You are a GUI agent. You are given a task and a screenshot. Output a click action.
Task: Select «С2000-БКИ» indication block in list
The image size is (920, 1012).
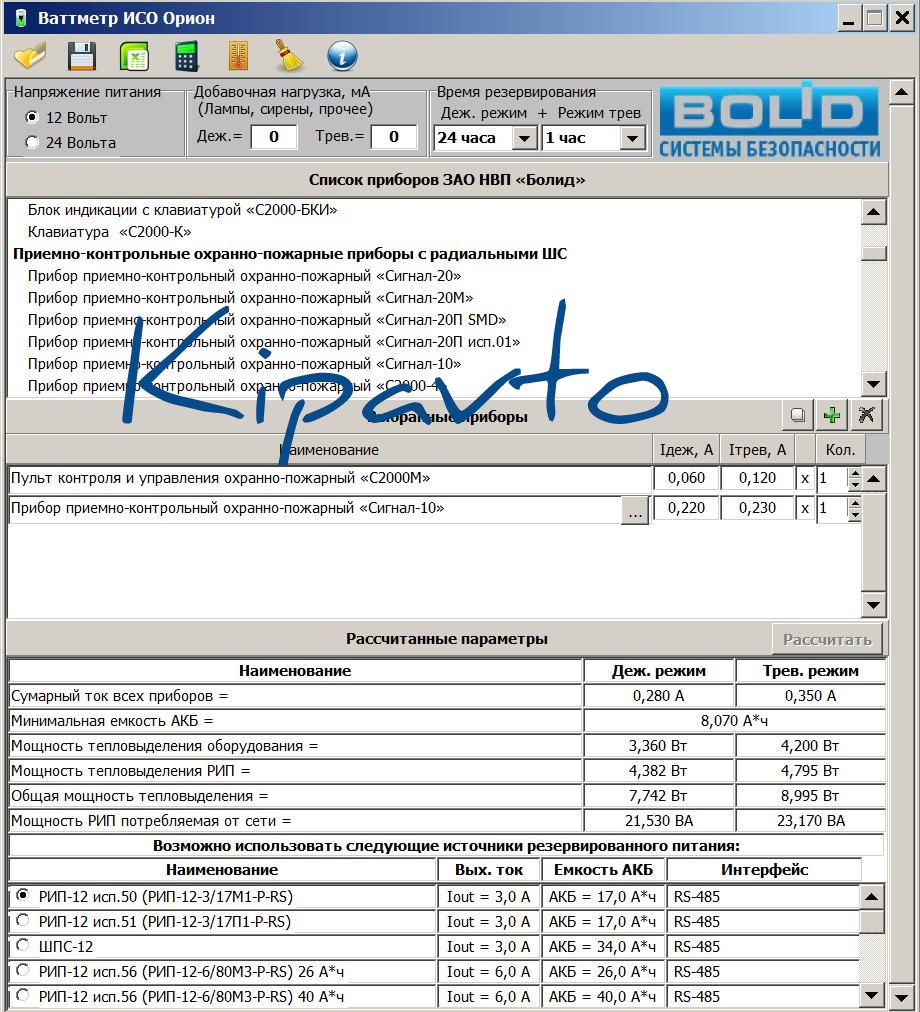click(x=182, y=210)
